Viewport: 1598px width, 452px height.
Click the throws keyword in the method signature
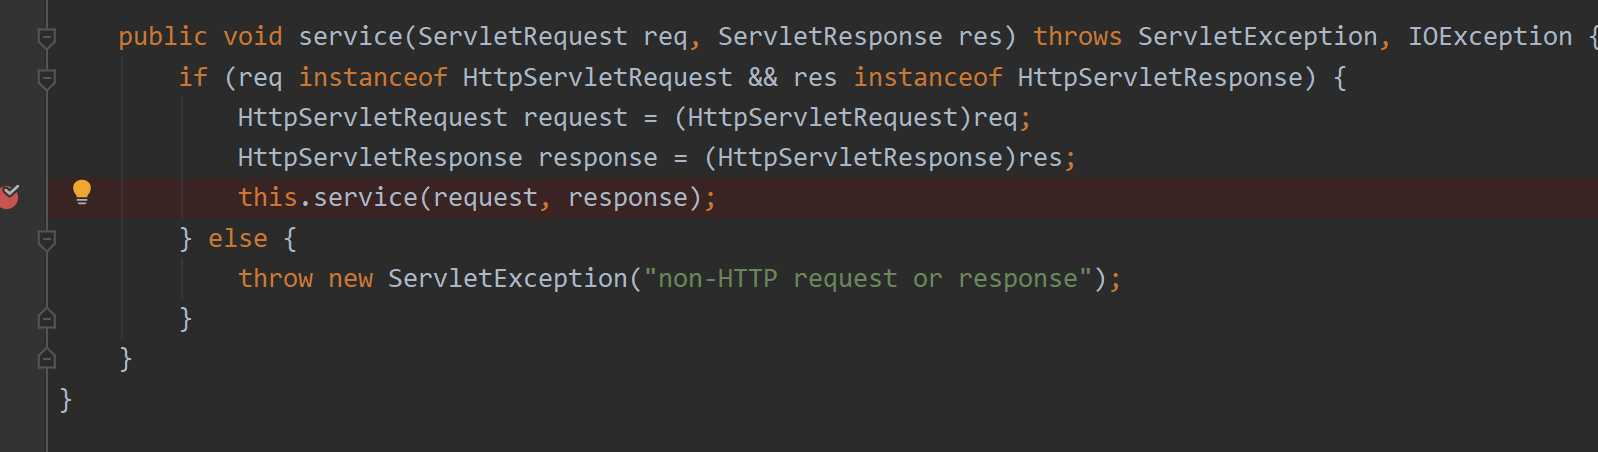[1077, 37]
